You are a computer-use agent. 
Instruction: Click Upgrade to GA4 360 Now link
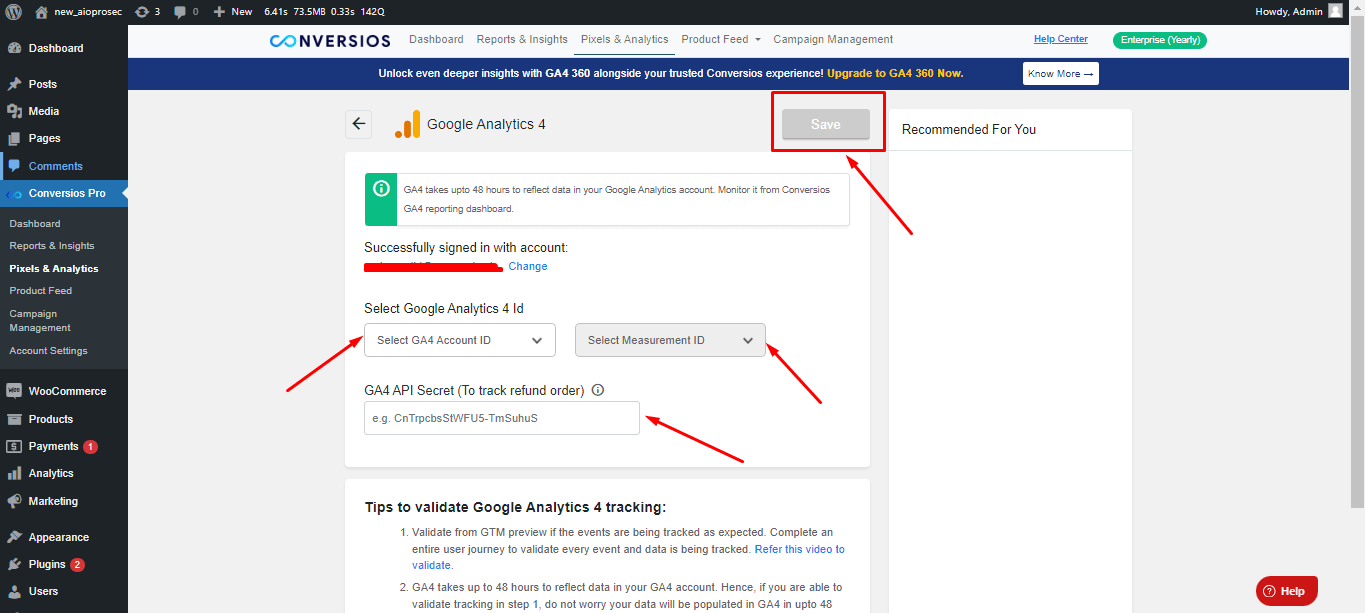(895, 74)
